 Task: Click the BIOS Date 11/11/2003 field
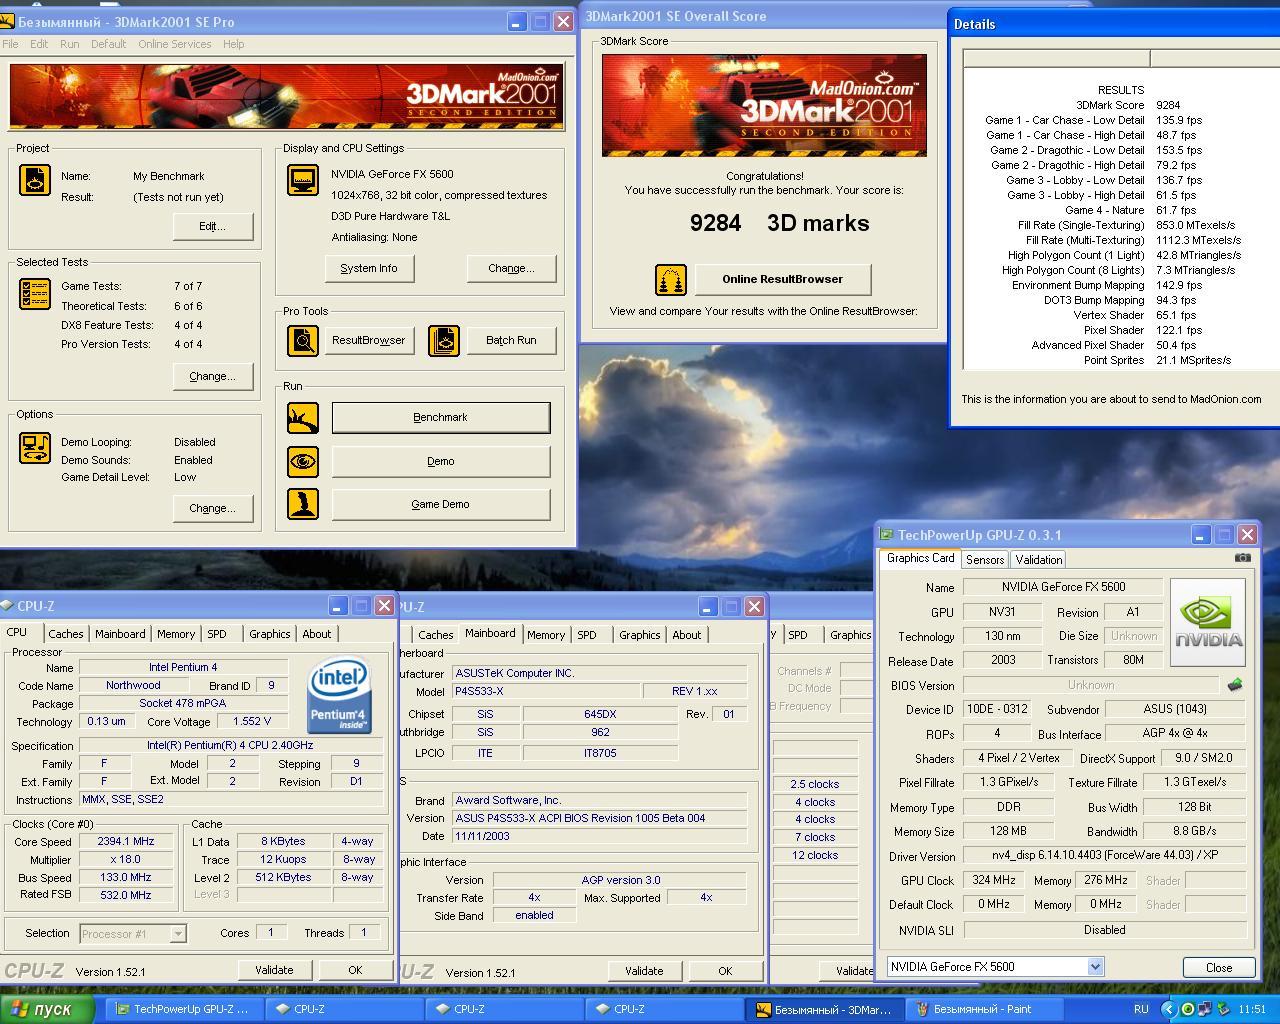[599, 836]
